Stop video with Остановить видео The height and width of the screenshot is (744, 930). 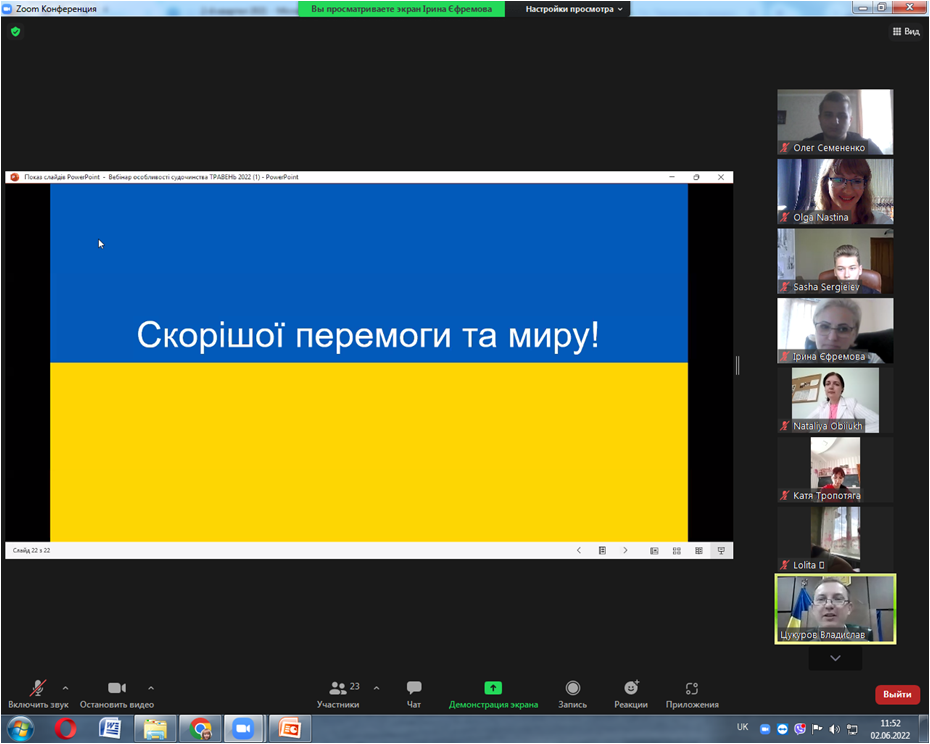tap(117, 693)
